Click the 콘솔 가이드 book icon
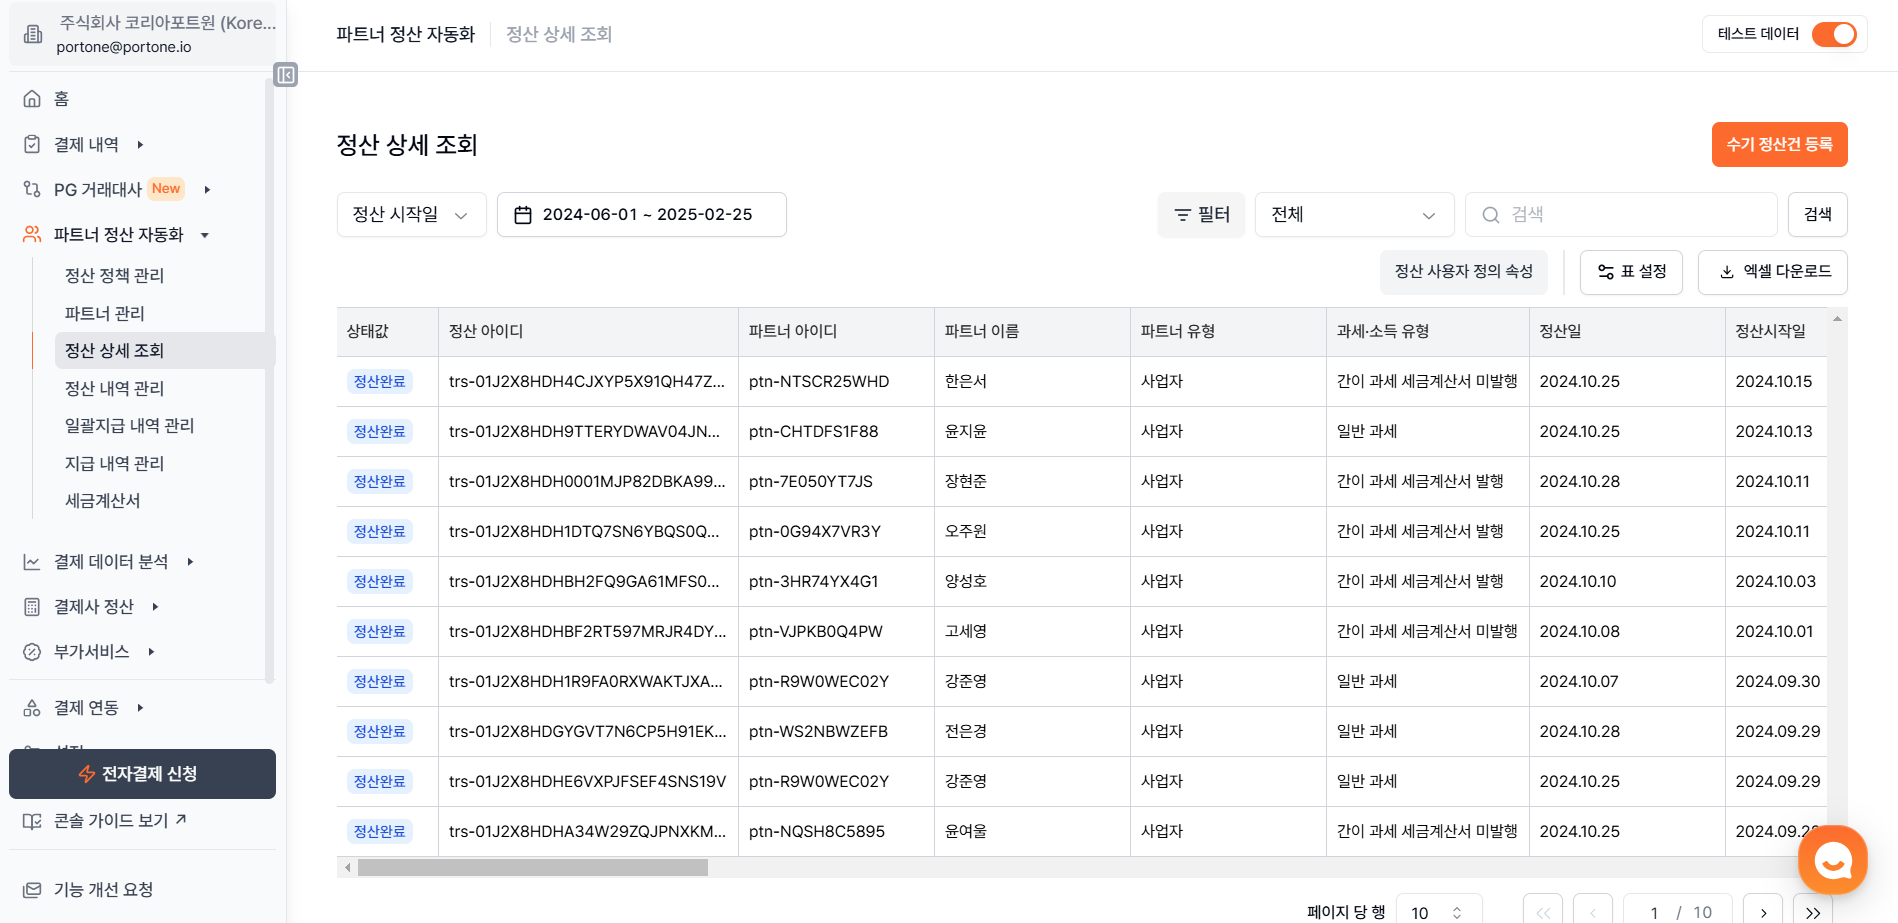1898x923 pixels. click(x=32, y=821)
